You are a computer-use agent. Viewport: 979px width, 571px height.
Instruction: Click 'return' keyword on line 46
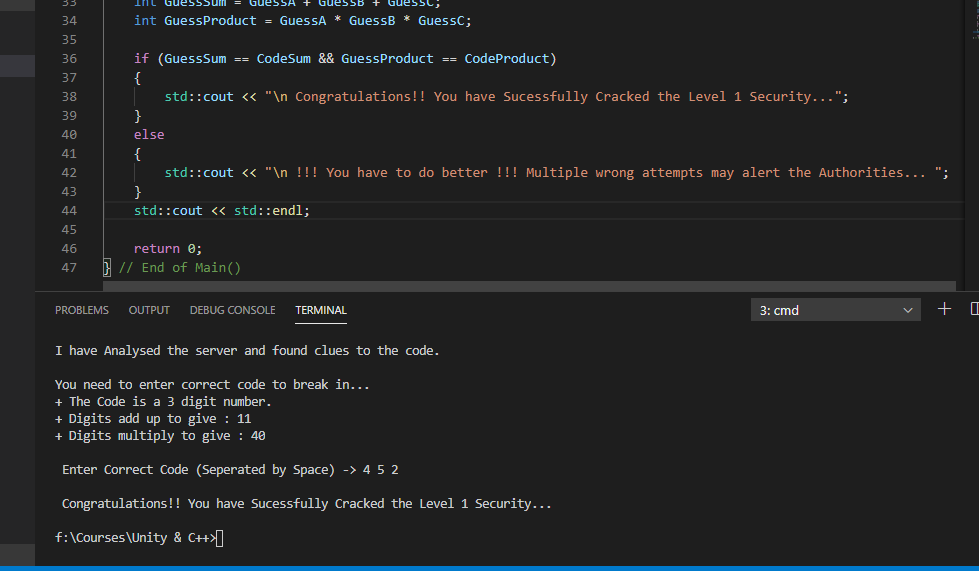coord(157,249)
